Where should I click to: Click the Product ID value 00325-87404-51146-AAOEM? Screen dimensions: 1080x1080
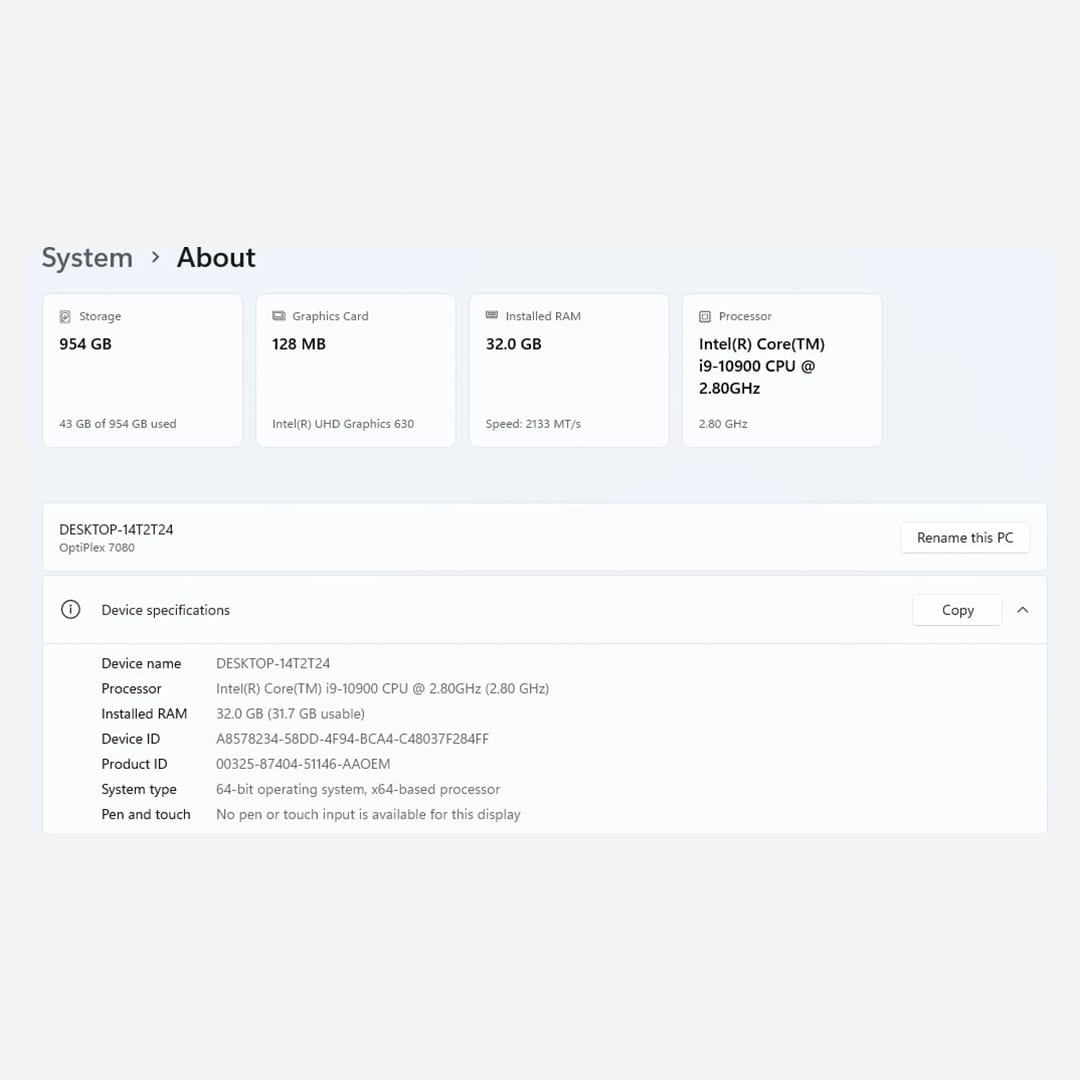click(x=303, y=764)
